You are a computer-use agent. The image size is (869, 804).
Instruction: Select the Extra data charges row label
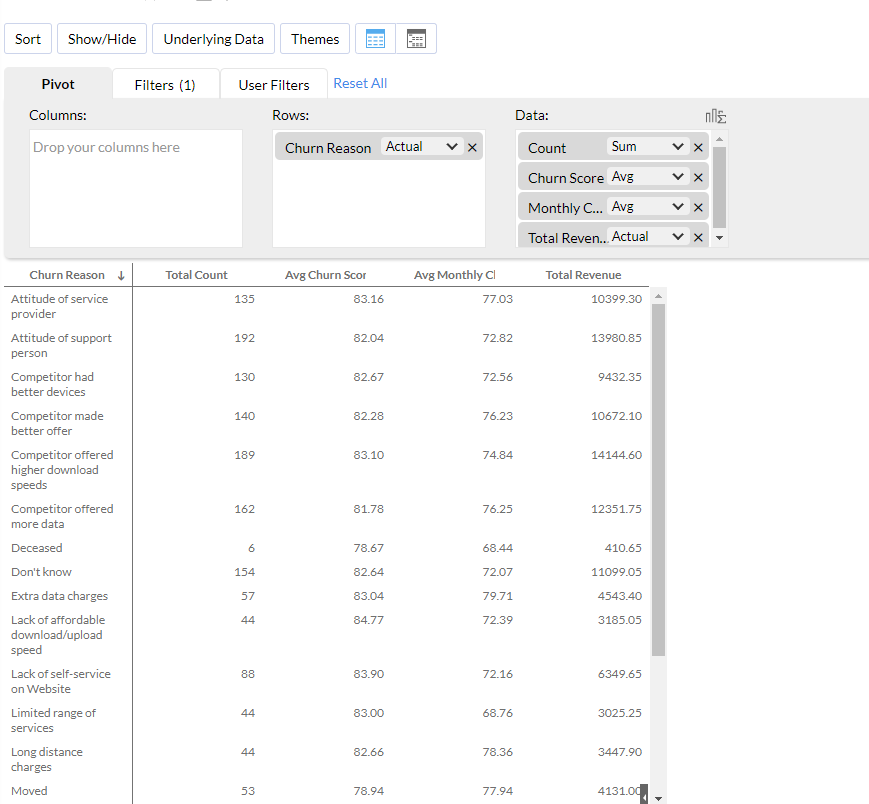59,596
